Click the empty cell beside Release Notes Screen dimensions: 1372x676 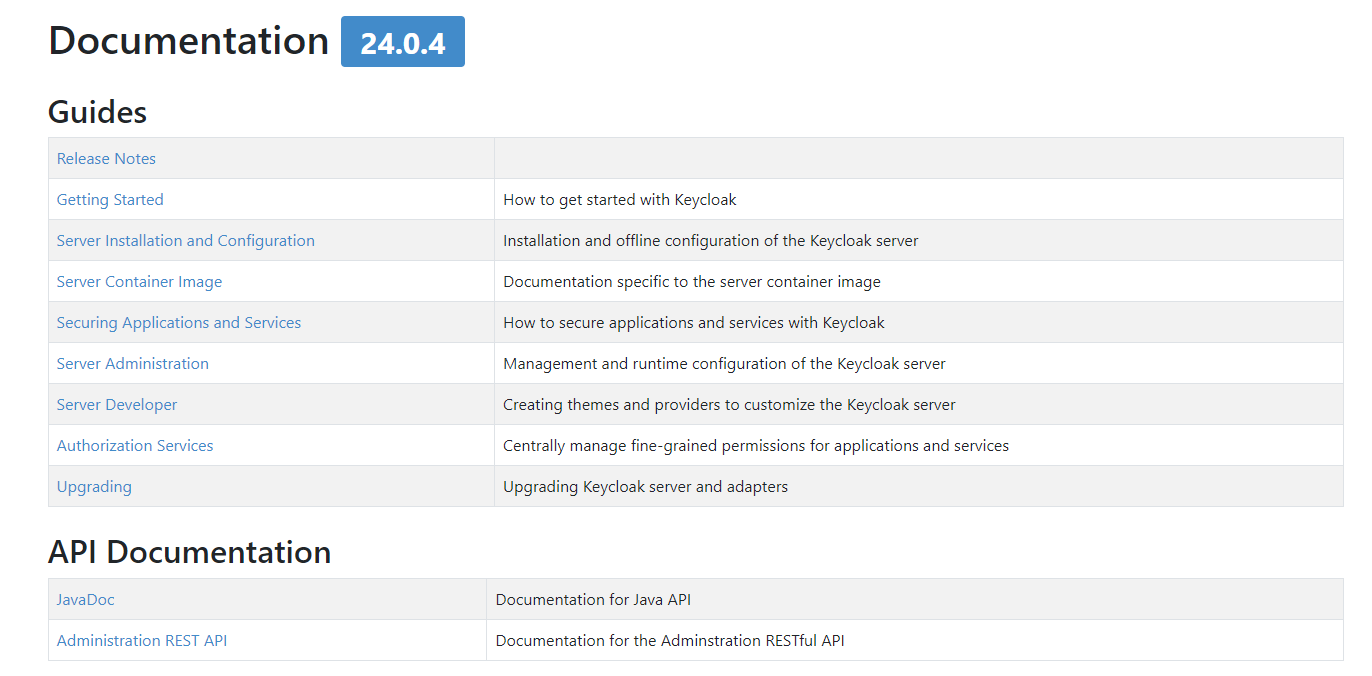click(900, 158)
